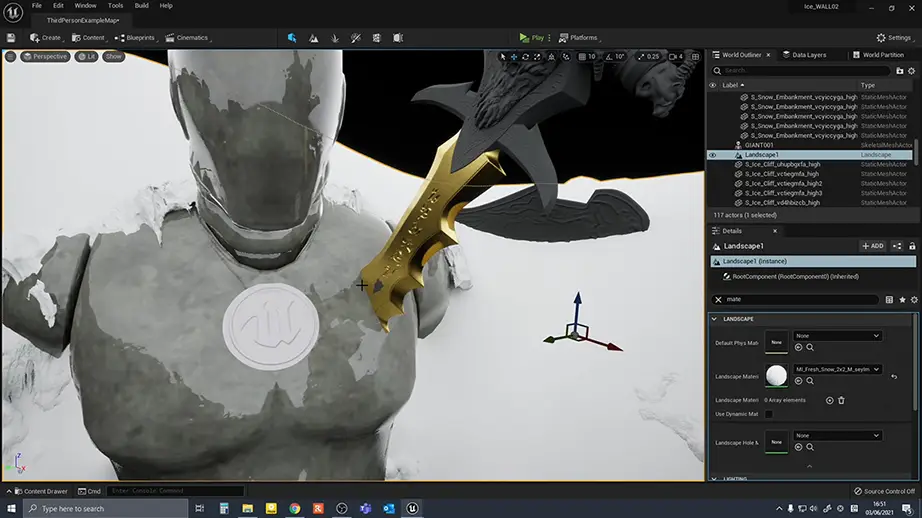Clear the 'mate' search filter
Screen dimensions: 922x518
point(718,300)
